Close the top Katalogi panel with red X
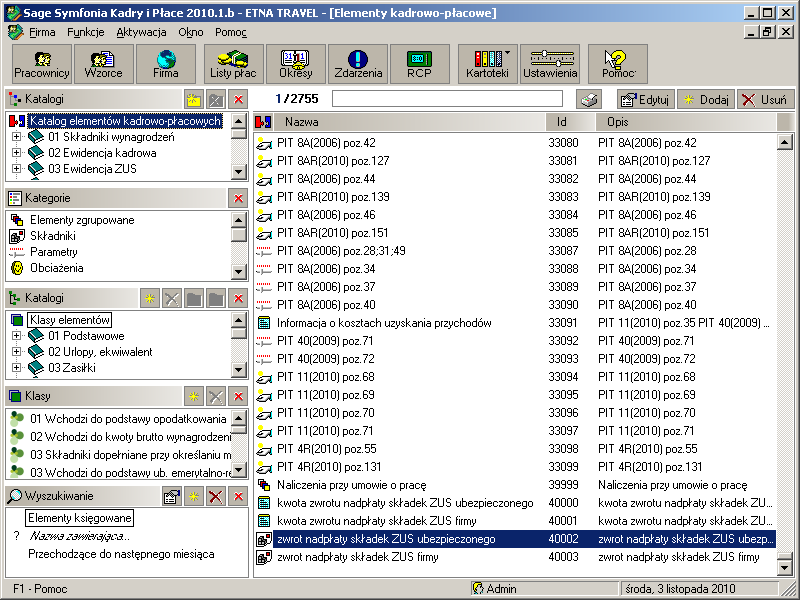800x600 pixels. (x=238, y=99)
